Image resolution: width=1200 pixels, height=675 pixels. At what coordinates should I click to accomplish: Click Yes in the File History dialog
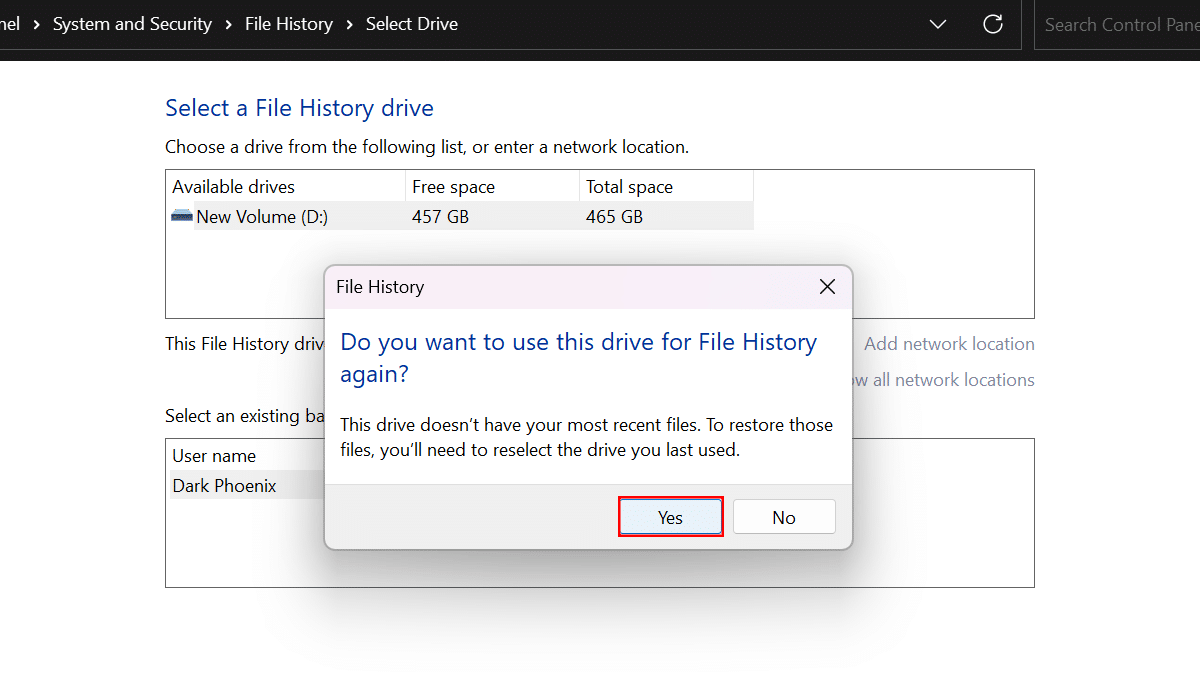[670, 517]
